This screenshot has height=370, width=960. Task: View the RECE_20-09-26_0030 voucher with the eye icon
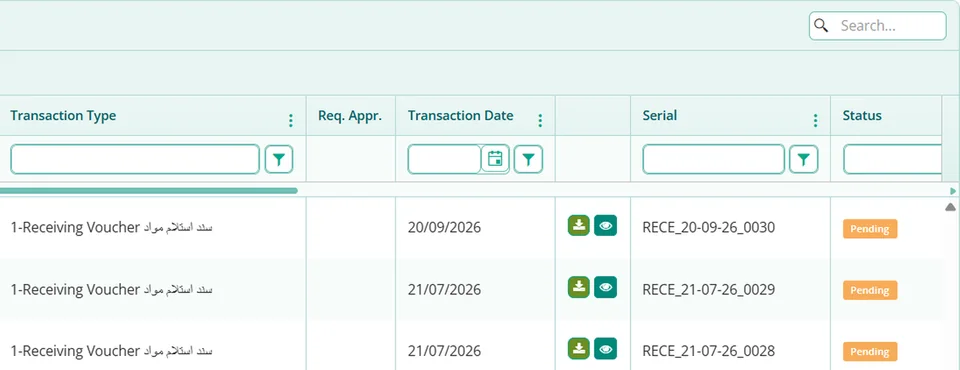click(606, 225)
